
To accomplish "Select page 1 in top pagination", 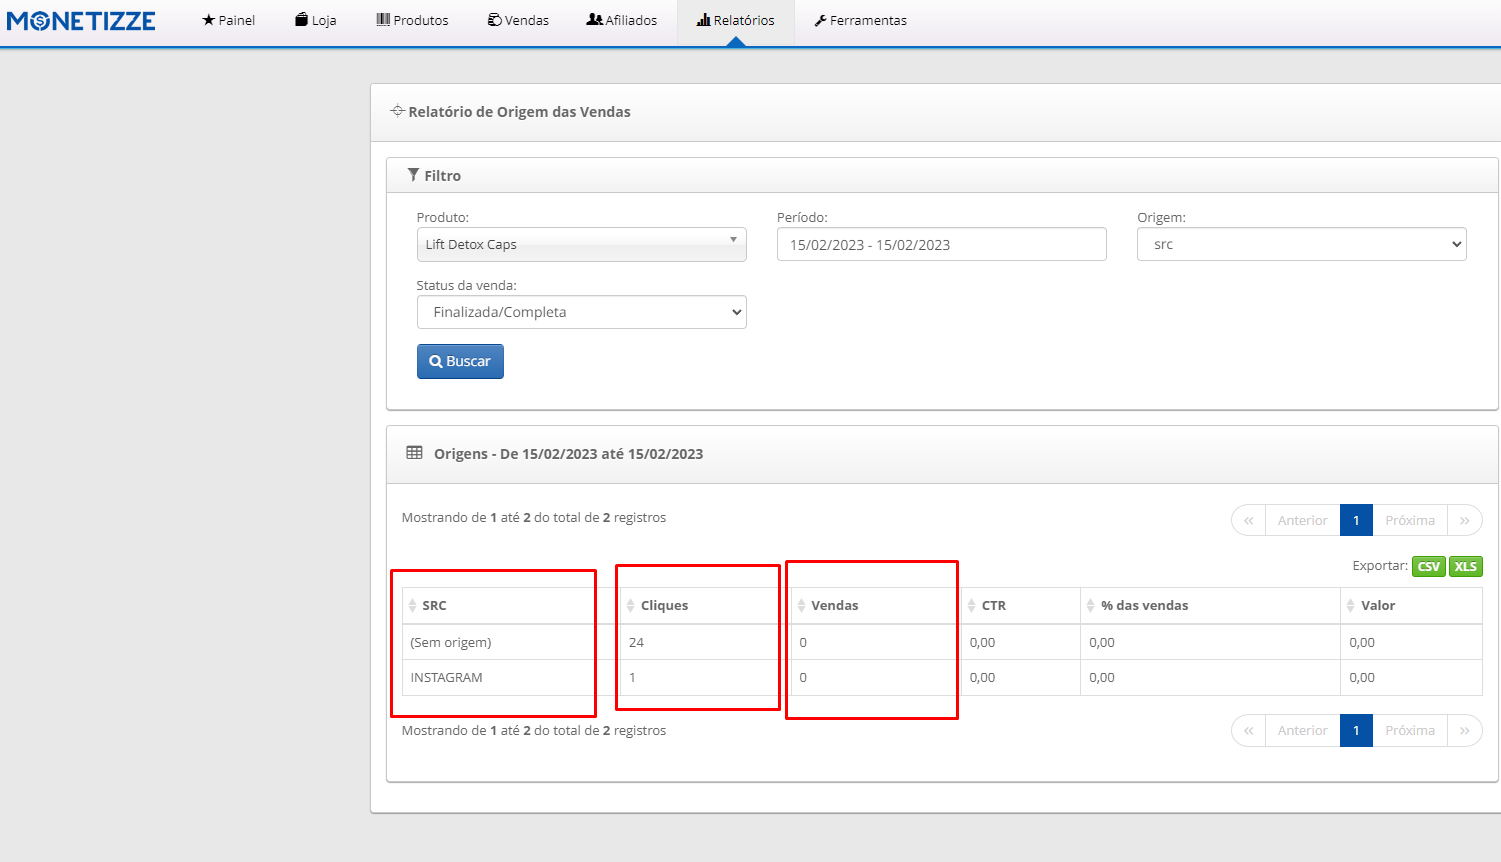I will [x=1355, y=520].
